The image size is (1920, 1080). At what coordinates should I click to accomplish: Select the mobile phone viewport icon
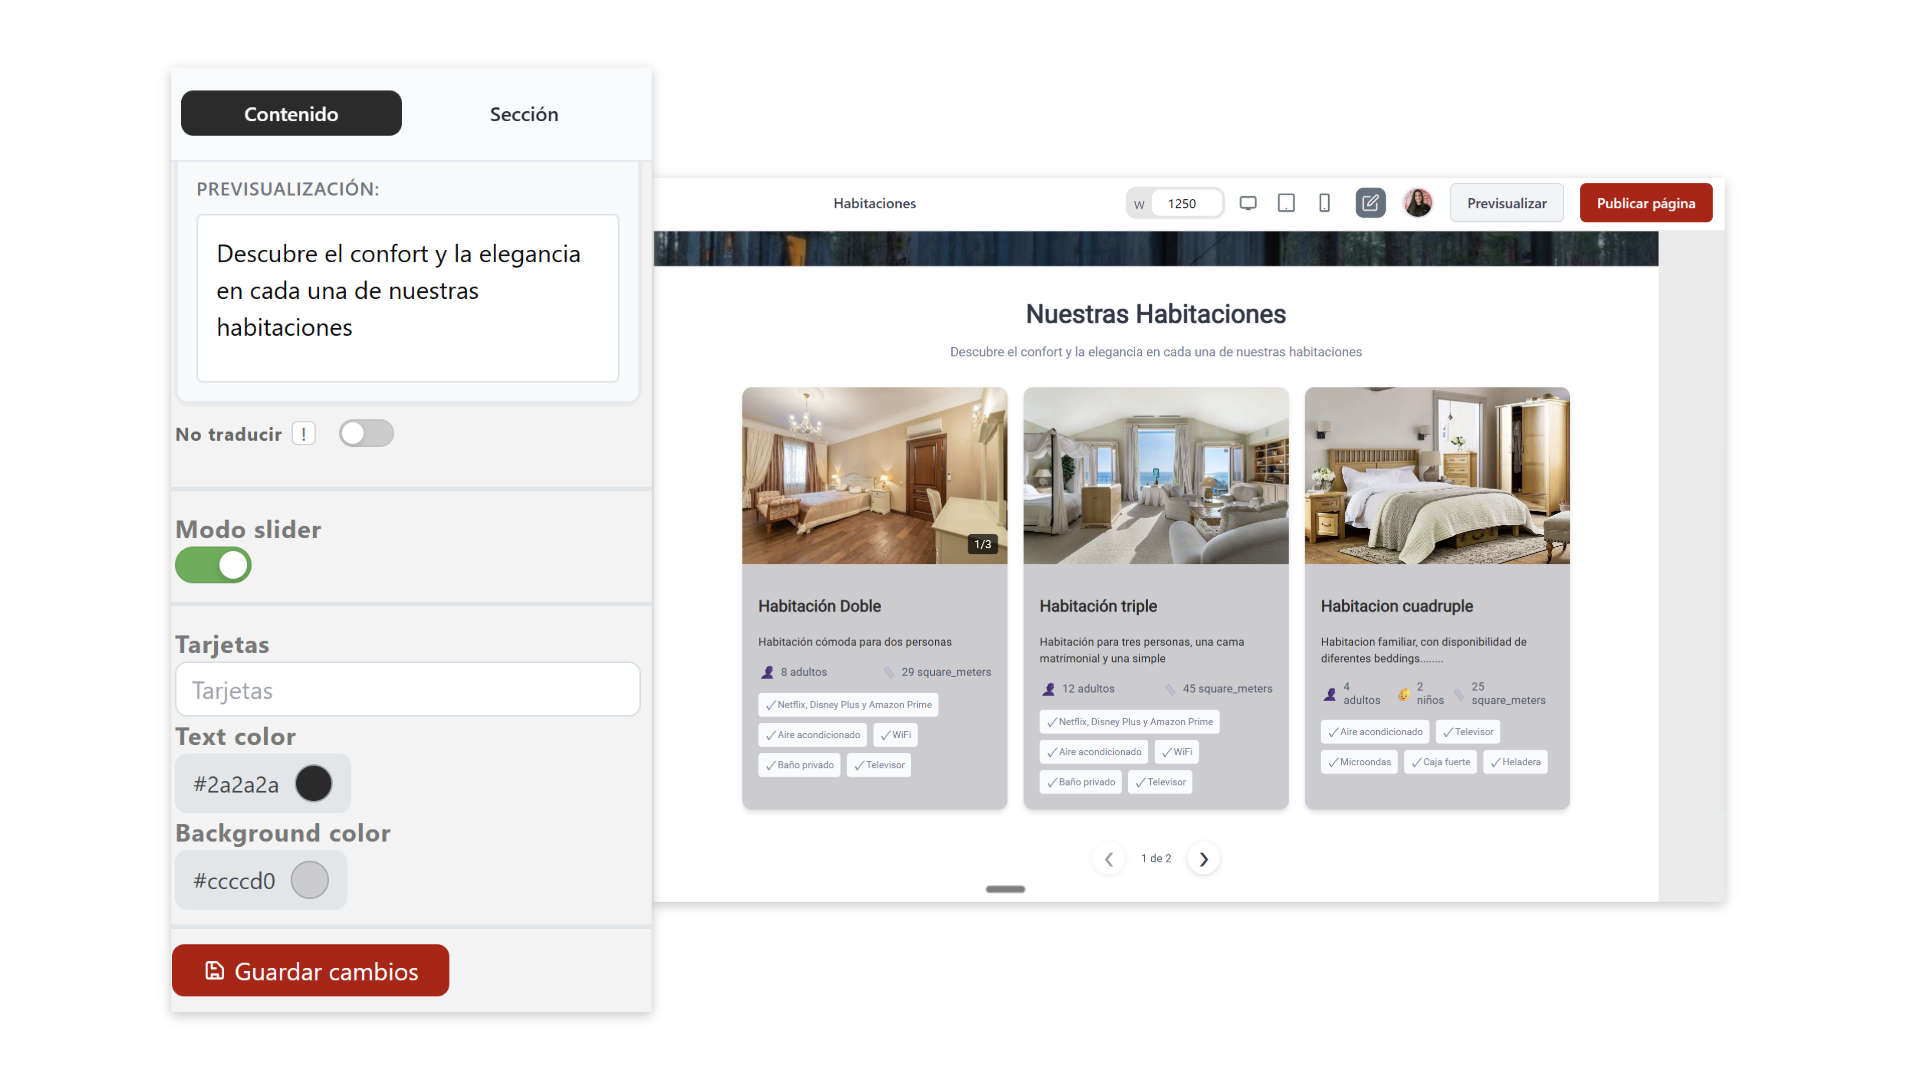tap(1324, 203)
